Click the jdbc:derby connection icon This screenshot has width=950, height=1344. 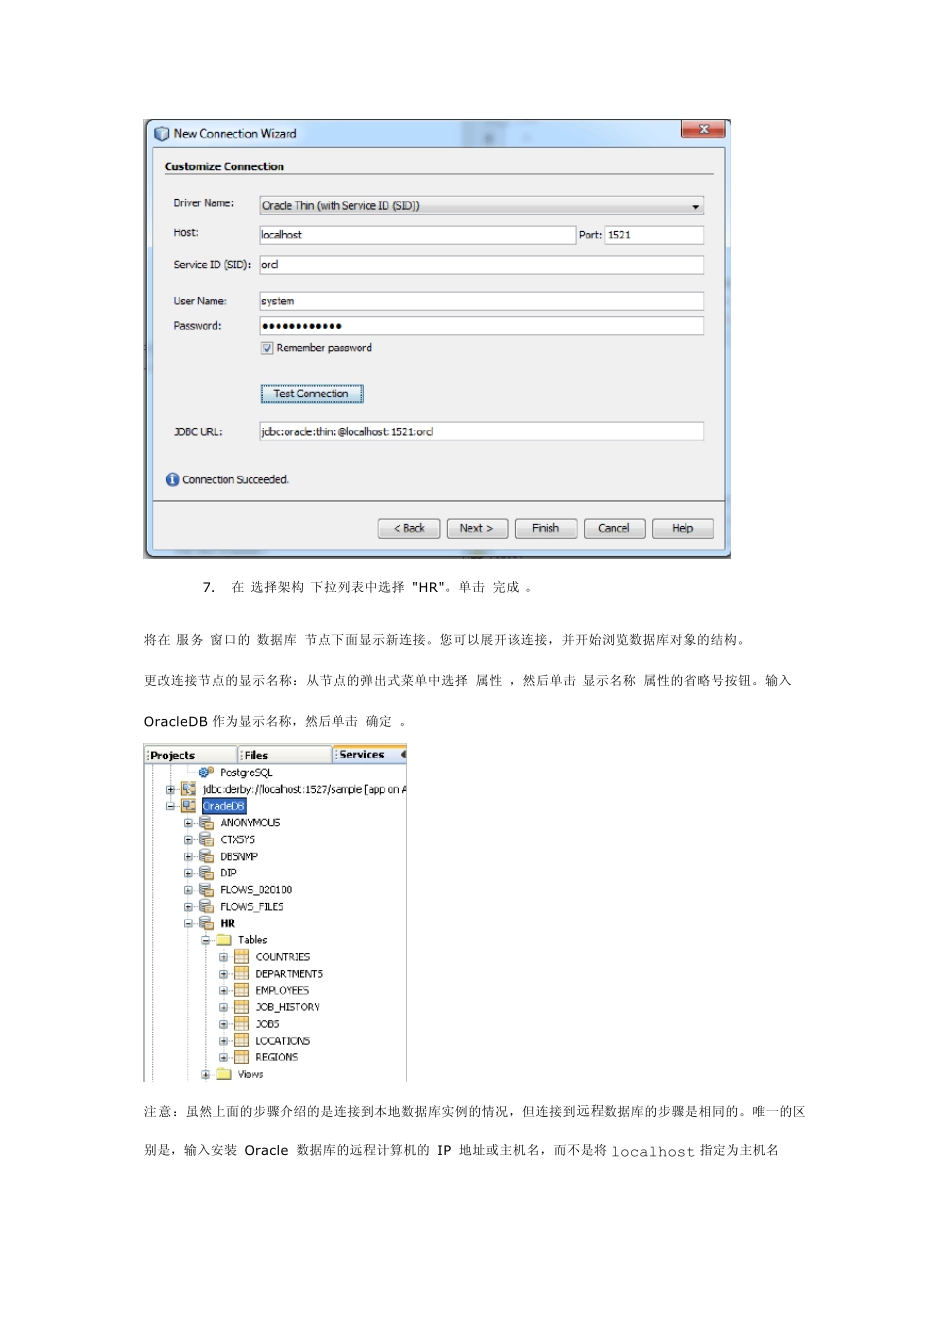coord(189,789)
